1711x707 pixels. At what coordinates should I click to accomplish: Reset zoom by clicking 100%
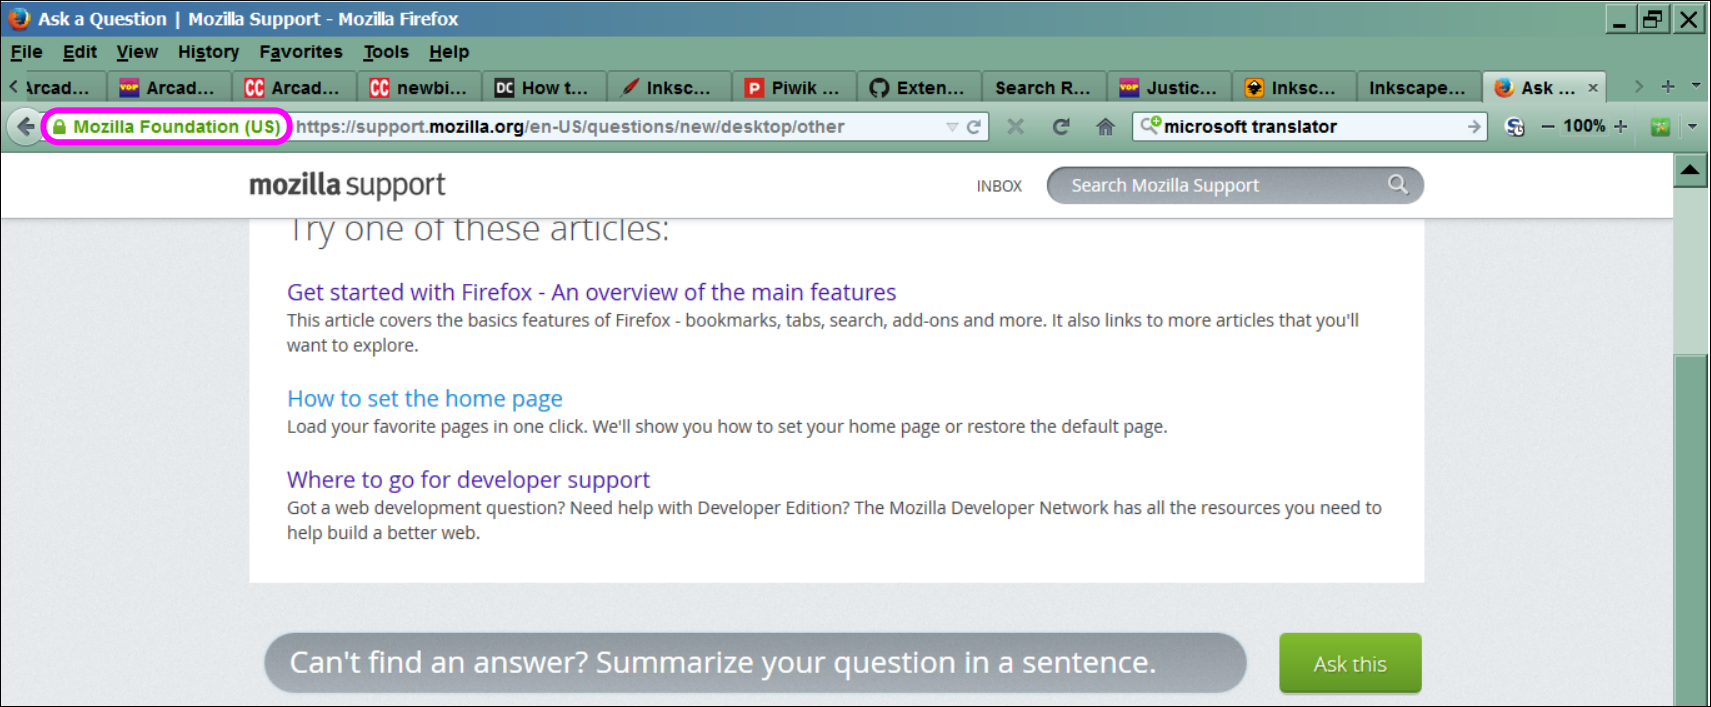tap(1584, 126)
